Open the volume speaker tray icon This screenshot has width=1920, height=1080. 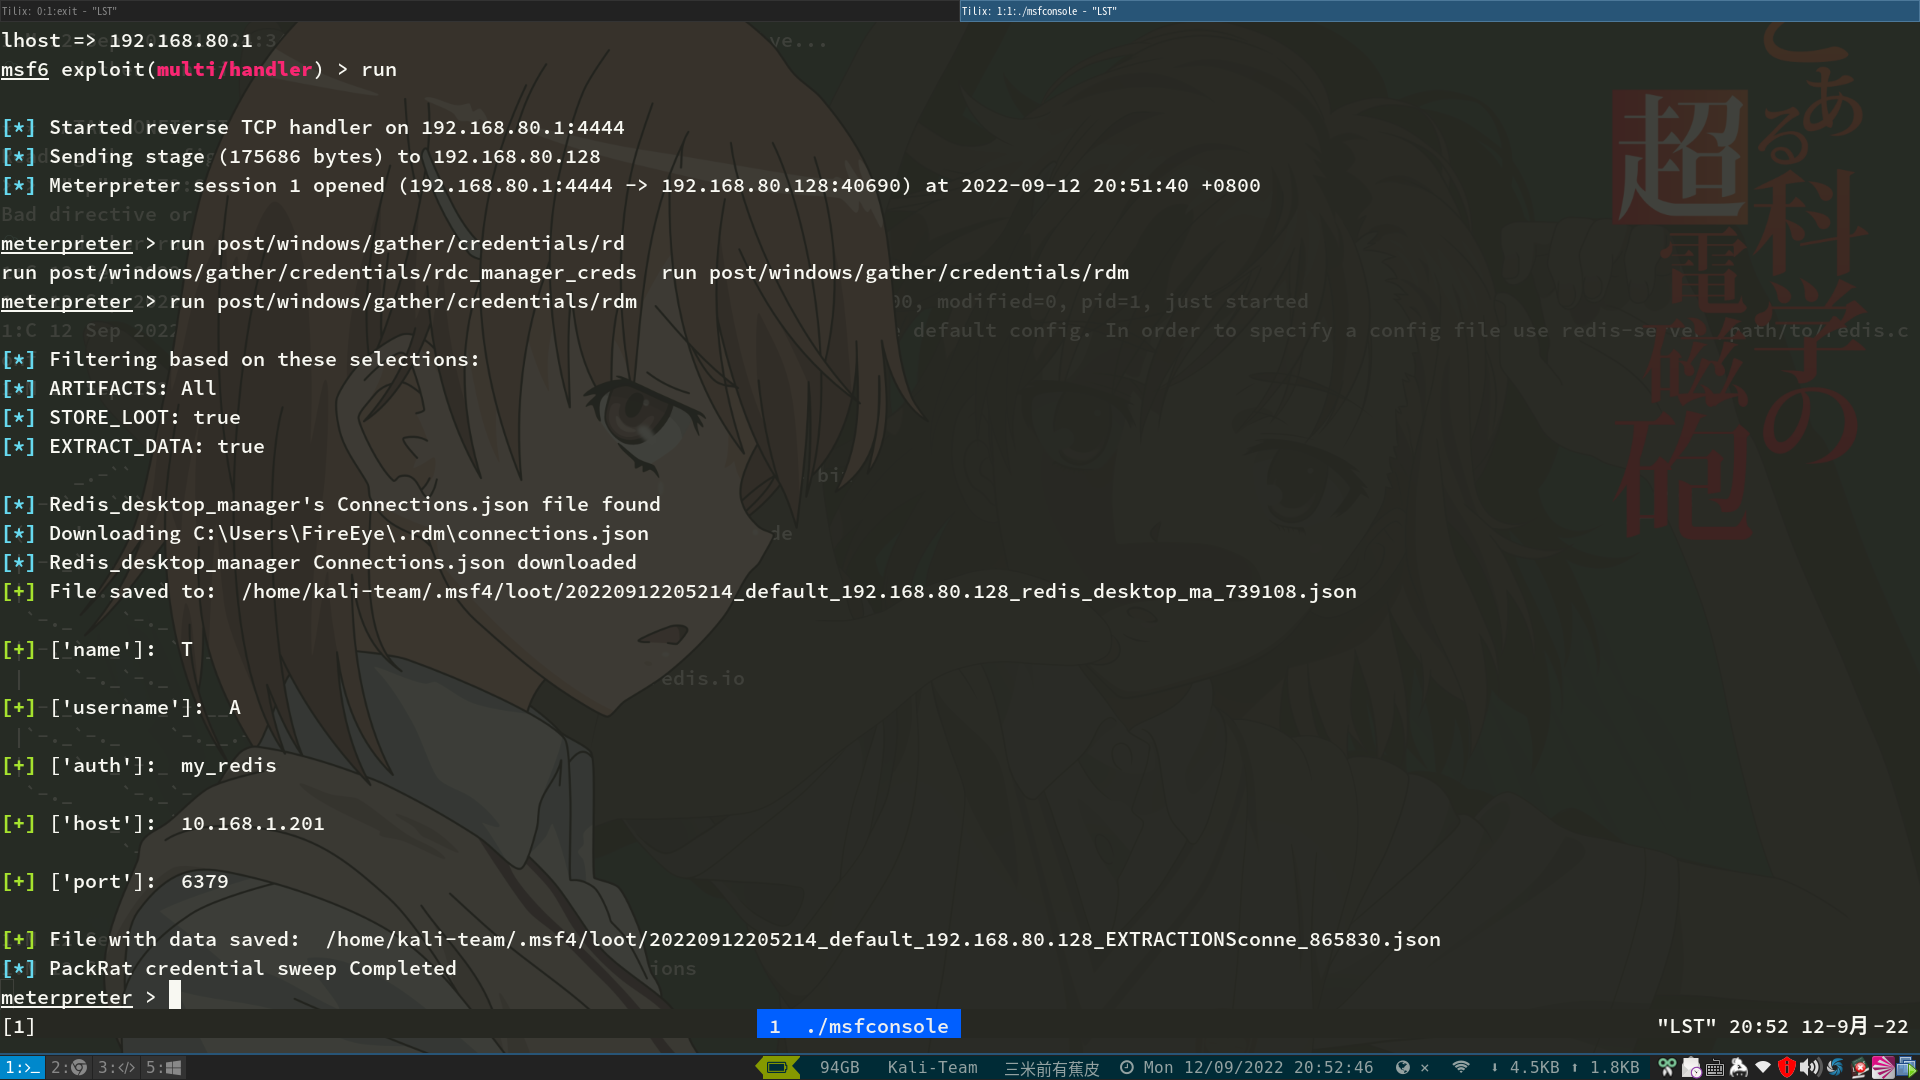coord(1810,1068)
